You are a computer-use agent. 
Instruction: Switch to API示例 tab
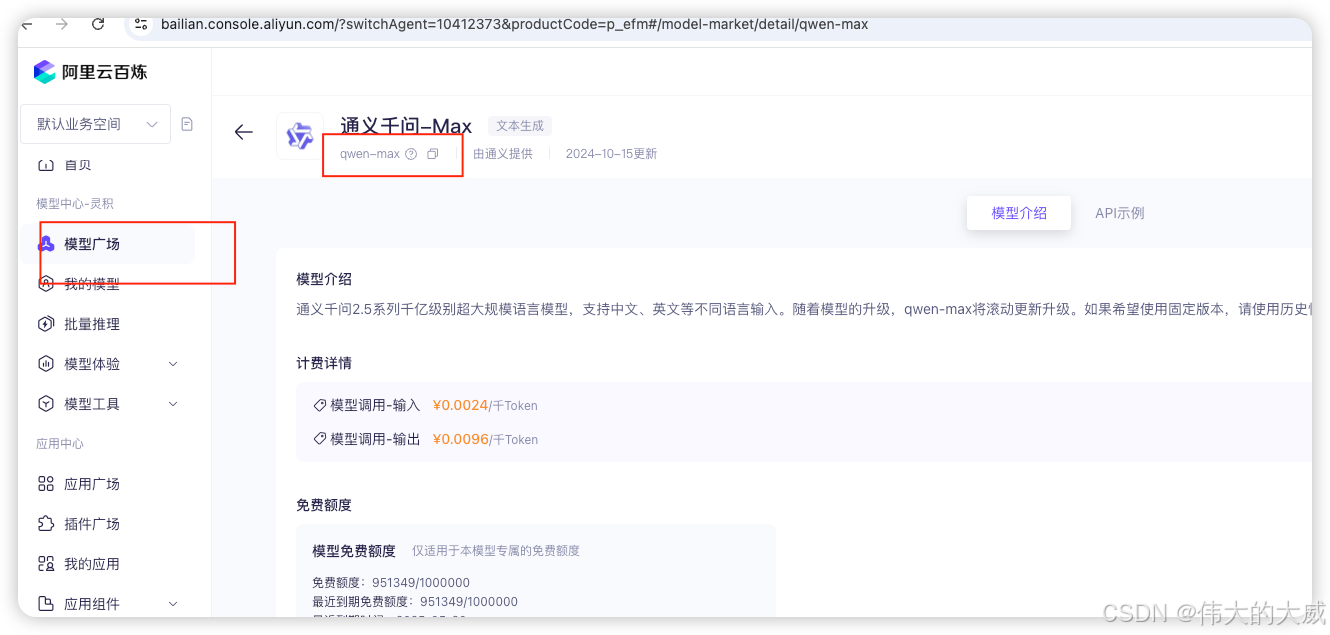(1119, 213)
